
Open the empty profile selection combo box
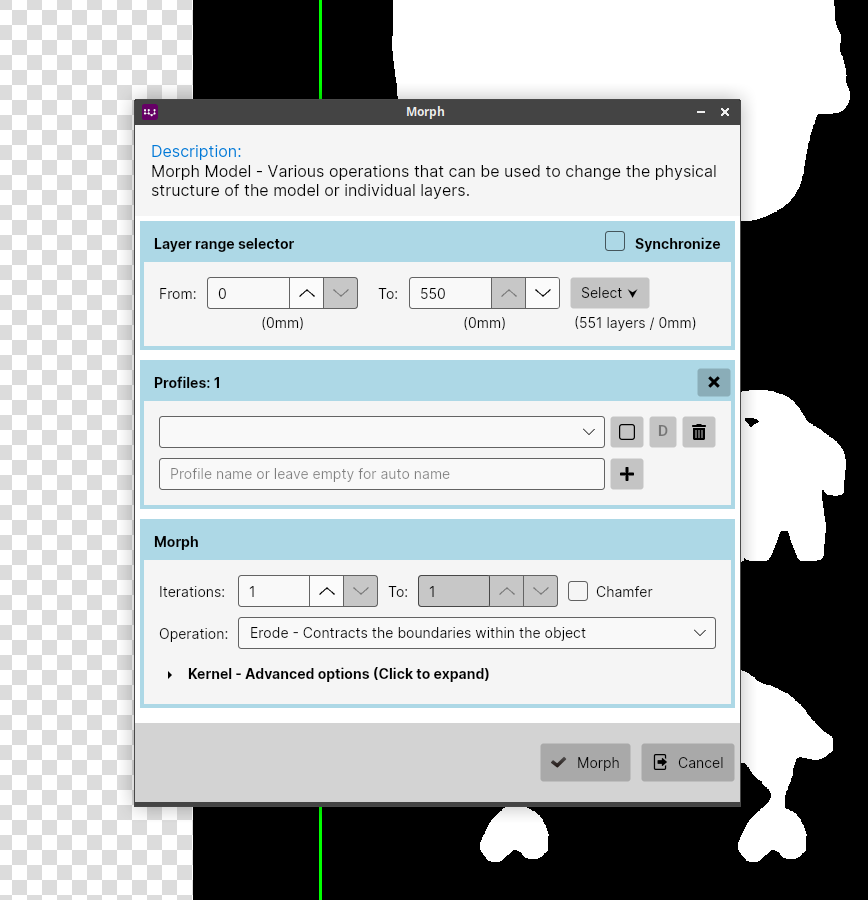(x=381, y=432)
